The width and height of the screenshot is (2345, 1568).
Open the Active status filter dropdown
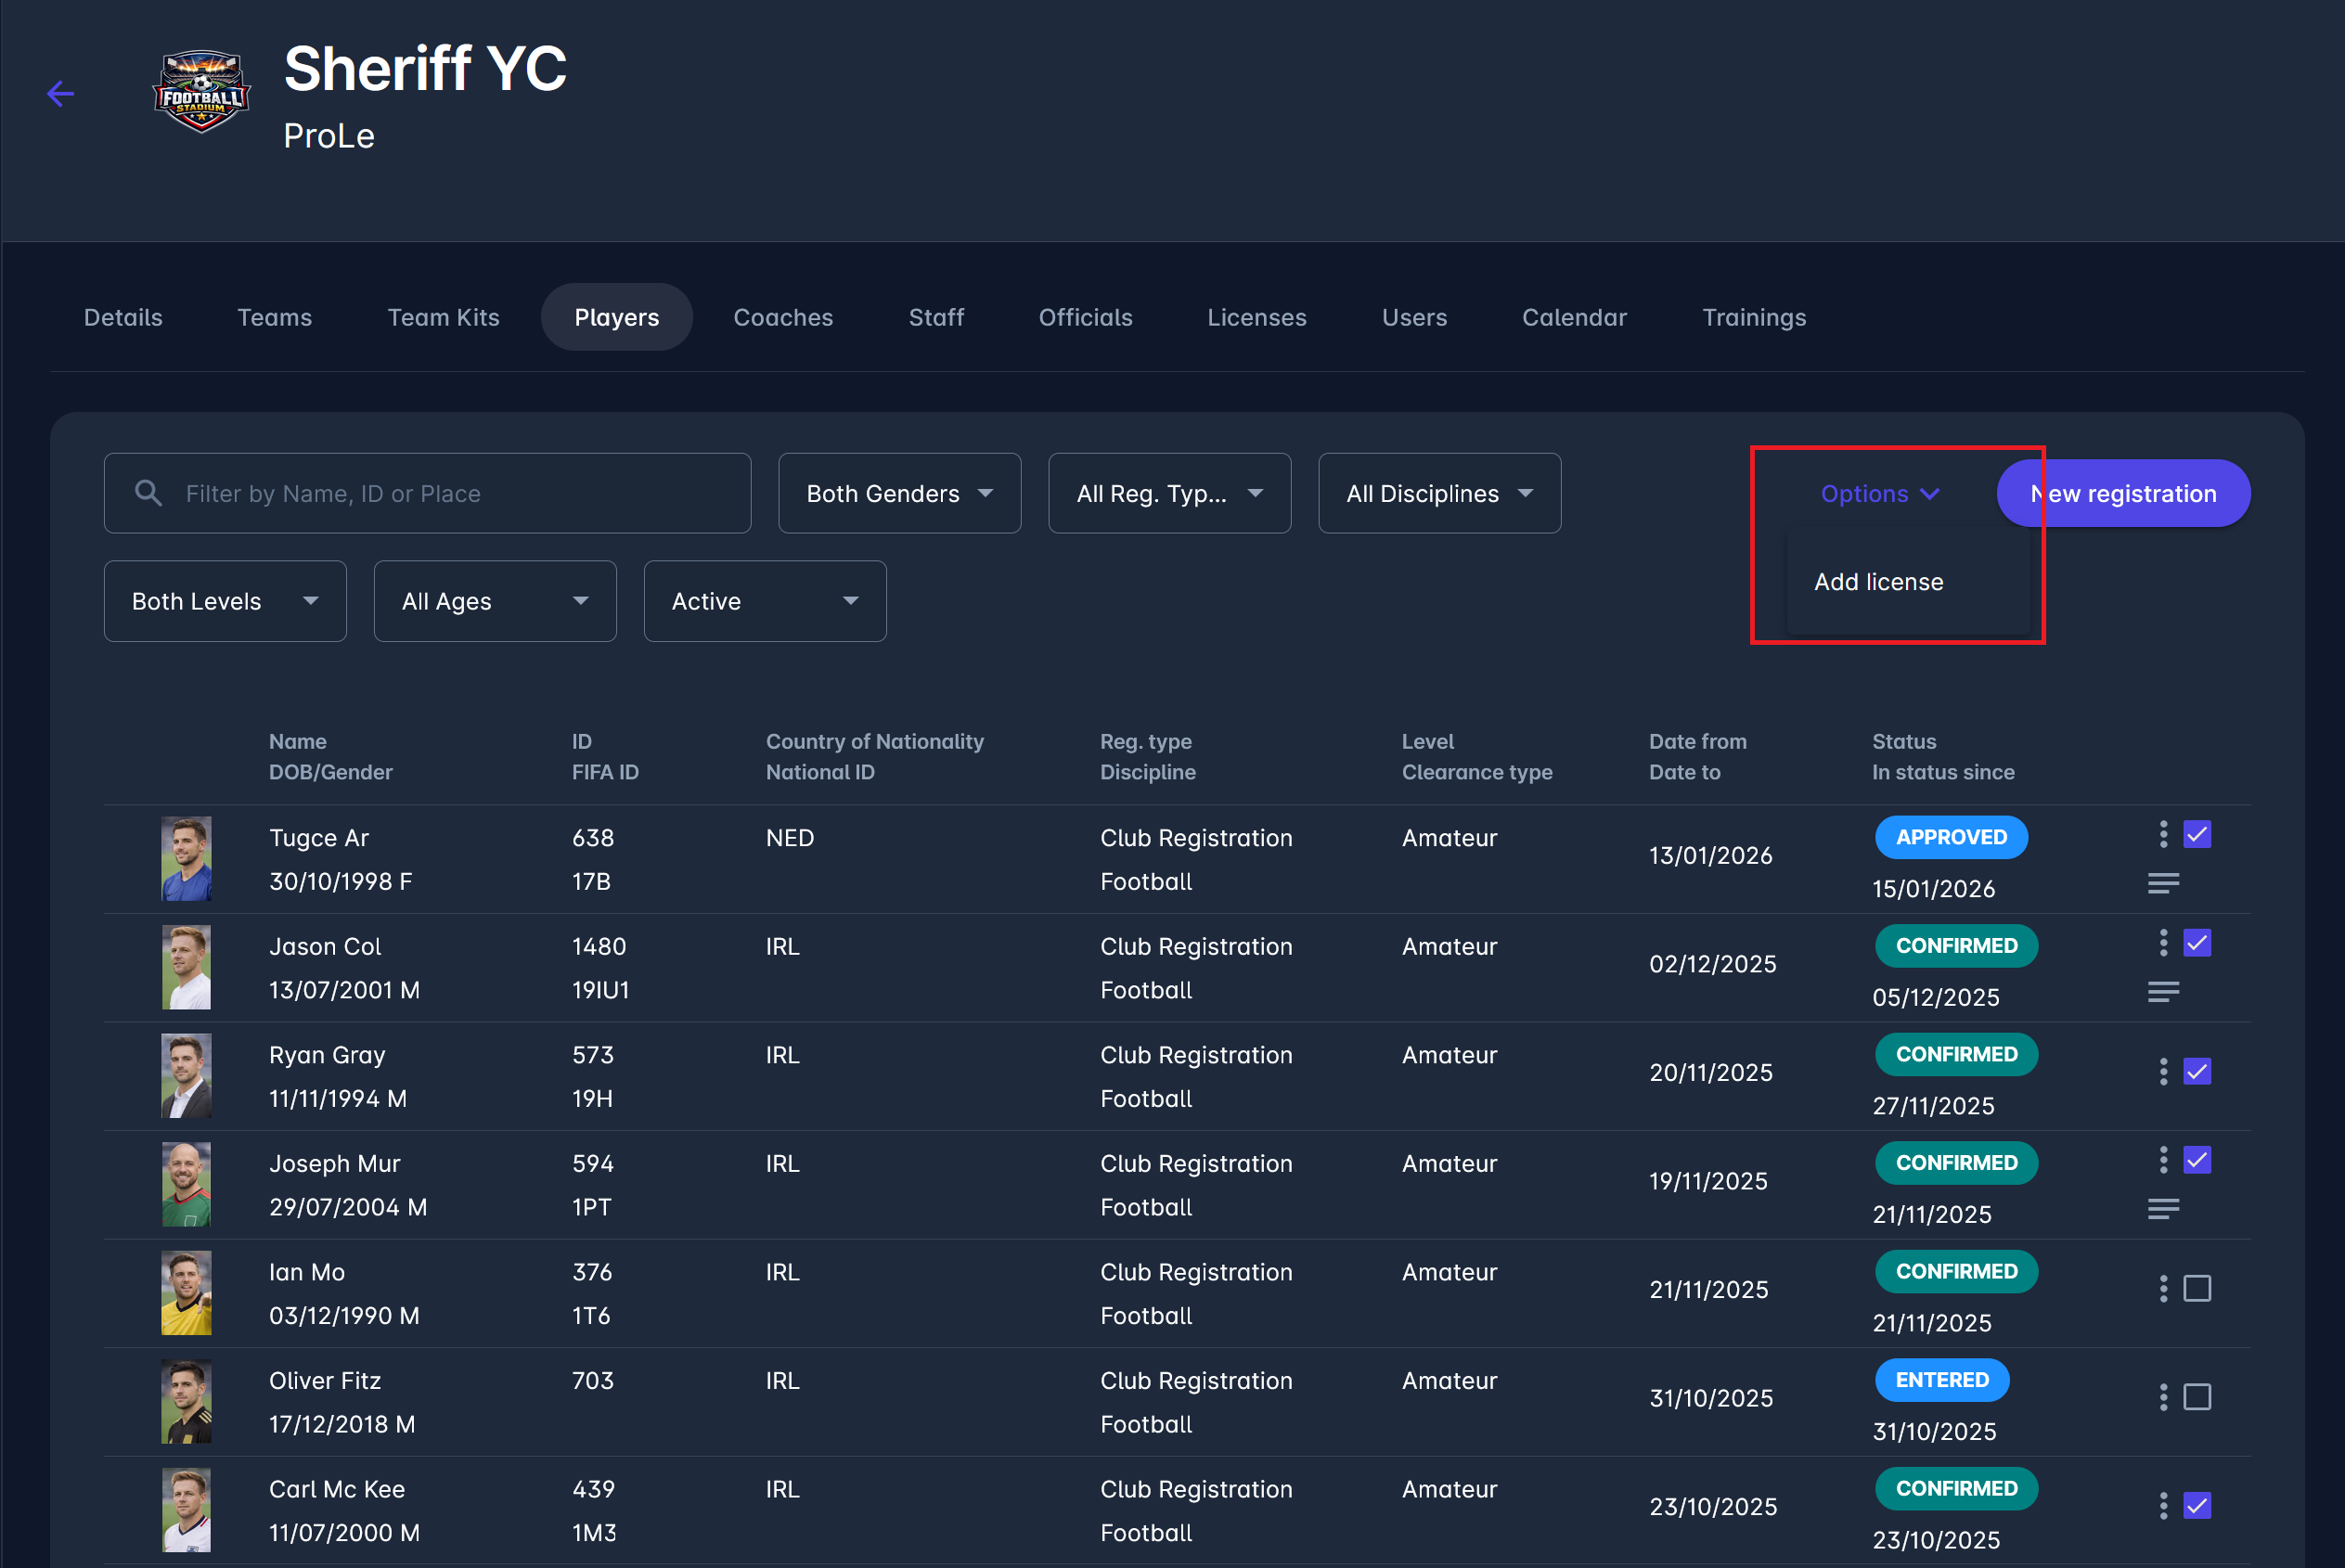click(x=764, y=601)
